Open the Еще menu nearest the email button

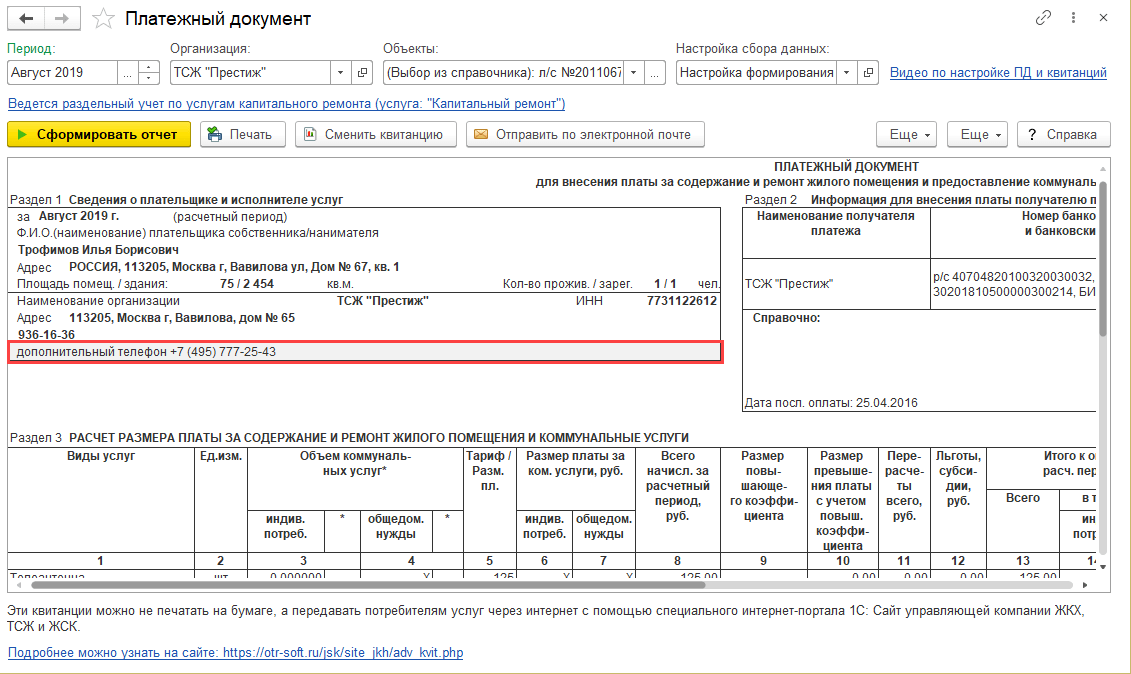click(x=906, y=134)
